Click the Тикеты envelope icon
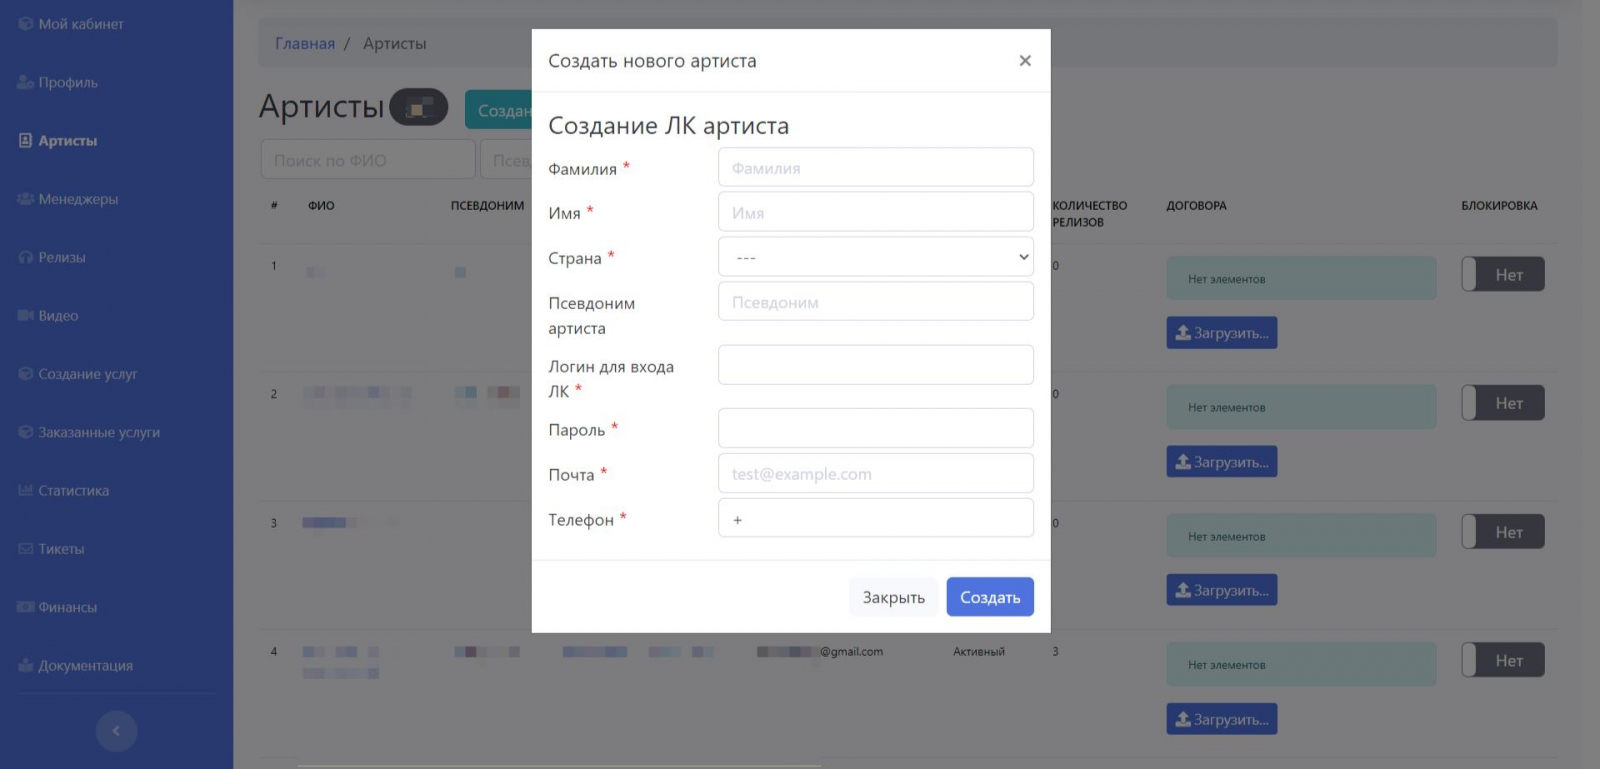The image size is (1600, 769). 26,549
